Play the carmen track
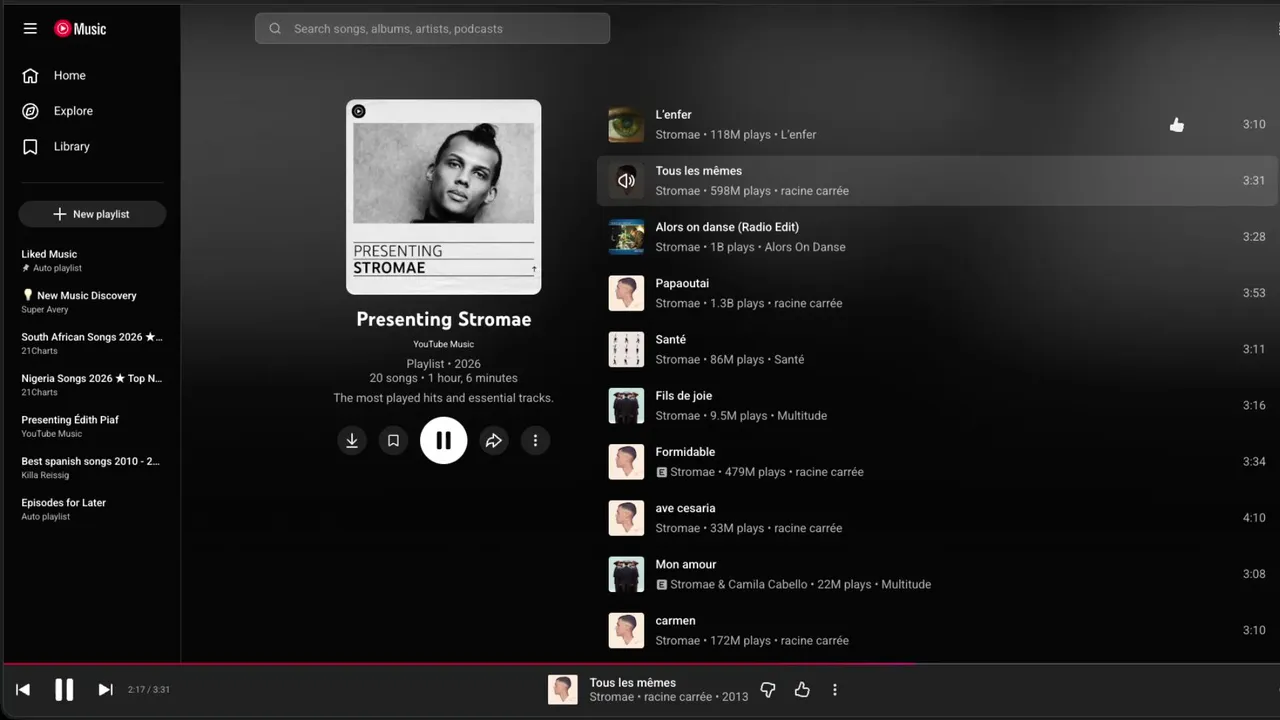 point(675,621)
